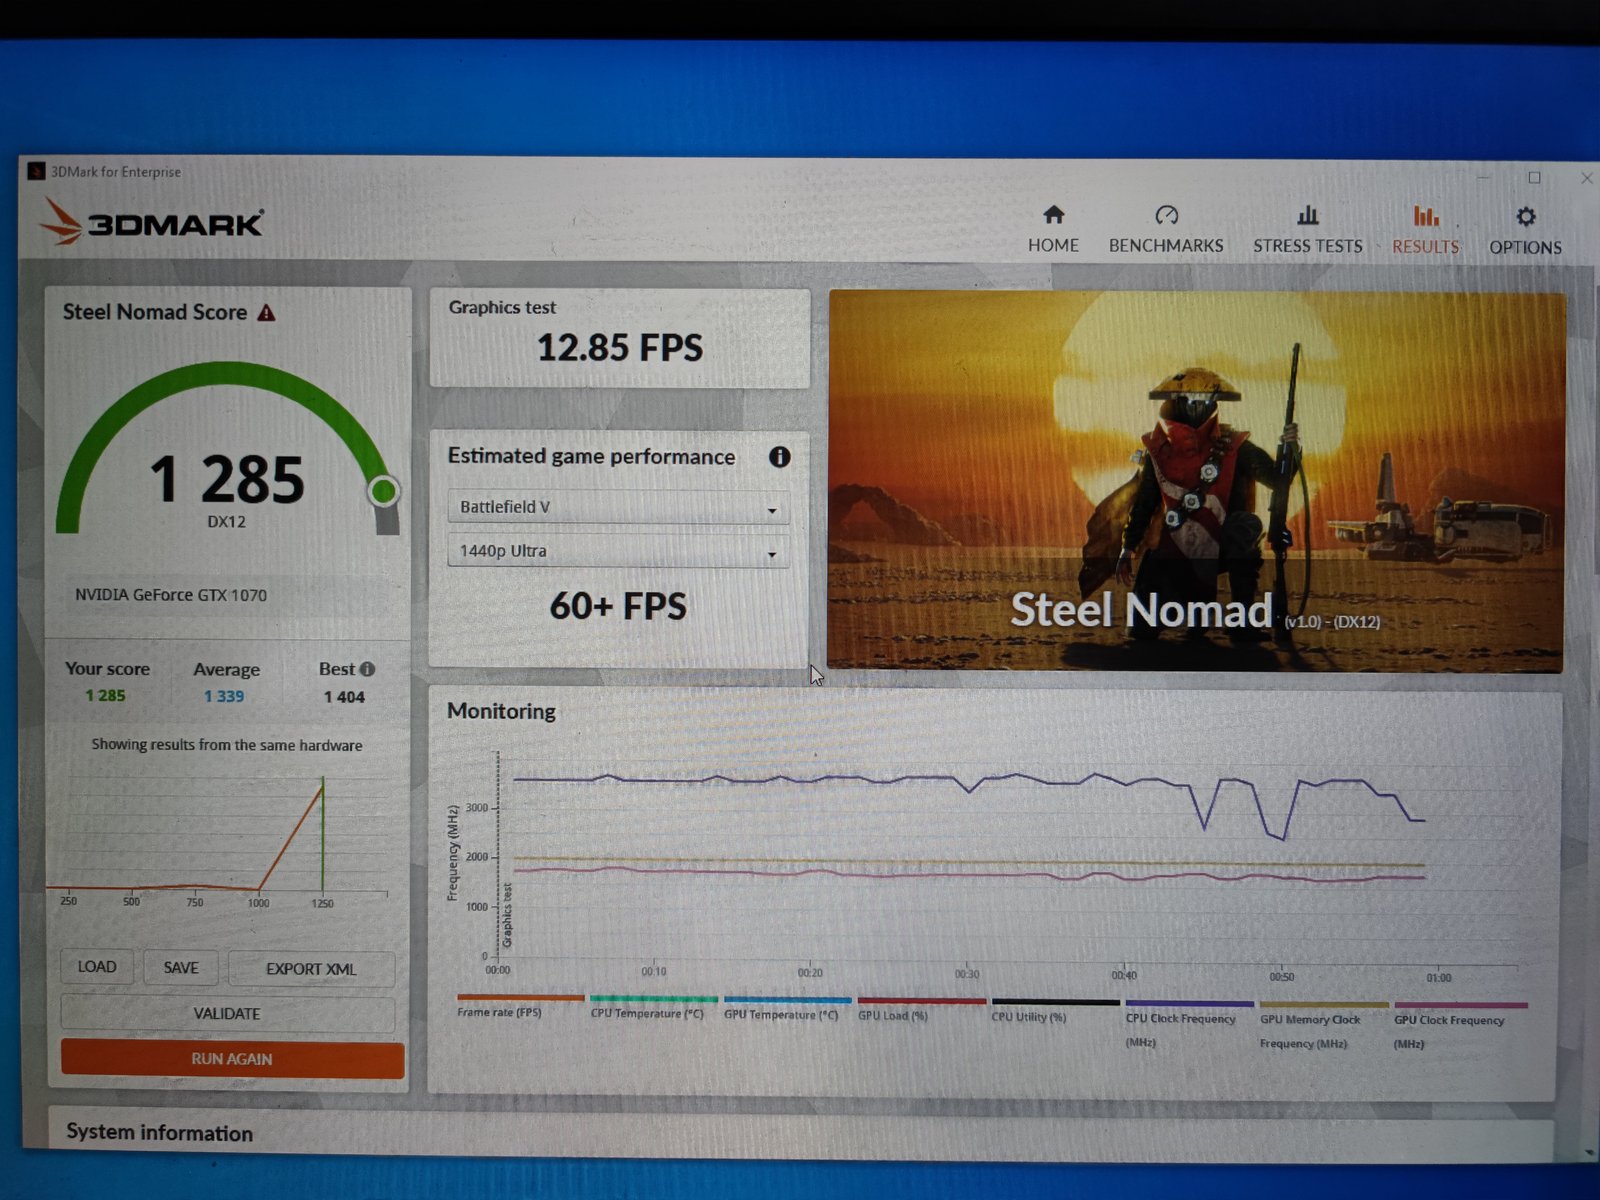Click the SAVE button

(x=181, y=968)
